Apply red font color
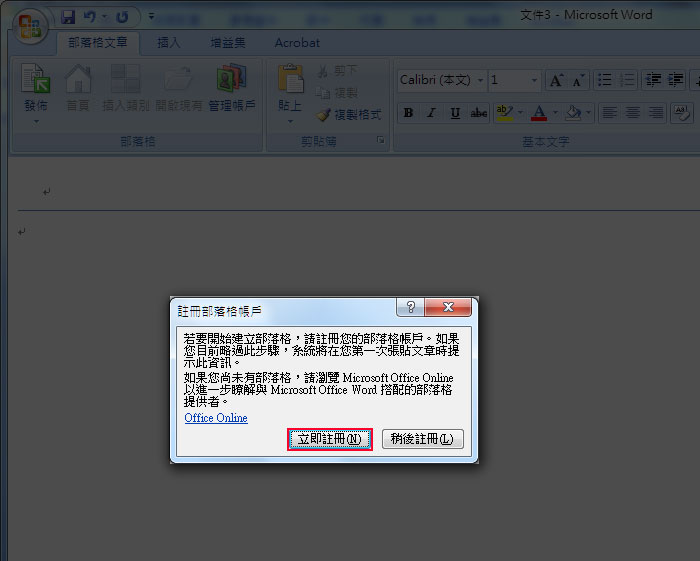The image size is (700, 561). 539,113
